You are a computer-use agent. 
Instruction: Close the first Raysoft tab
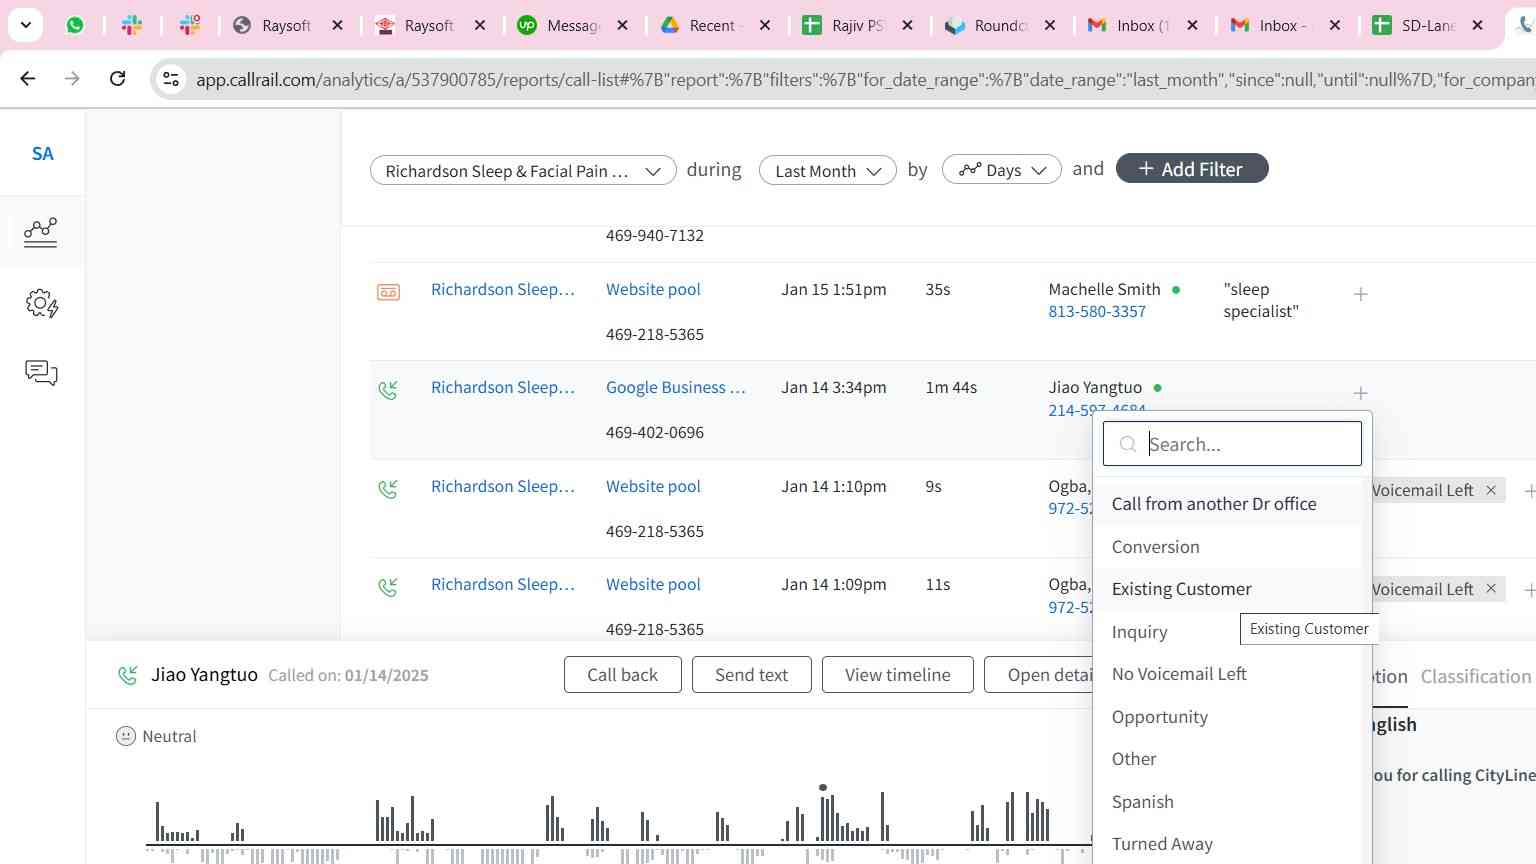coord(338,25)
